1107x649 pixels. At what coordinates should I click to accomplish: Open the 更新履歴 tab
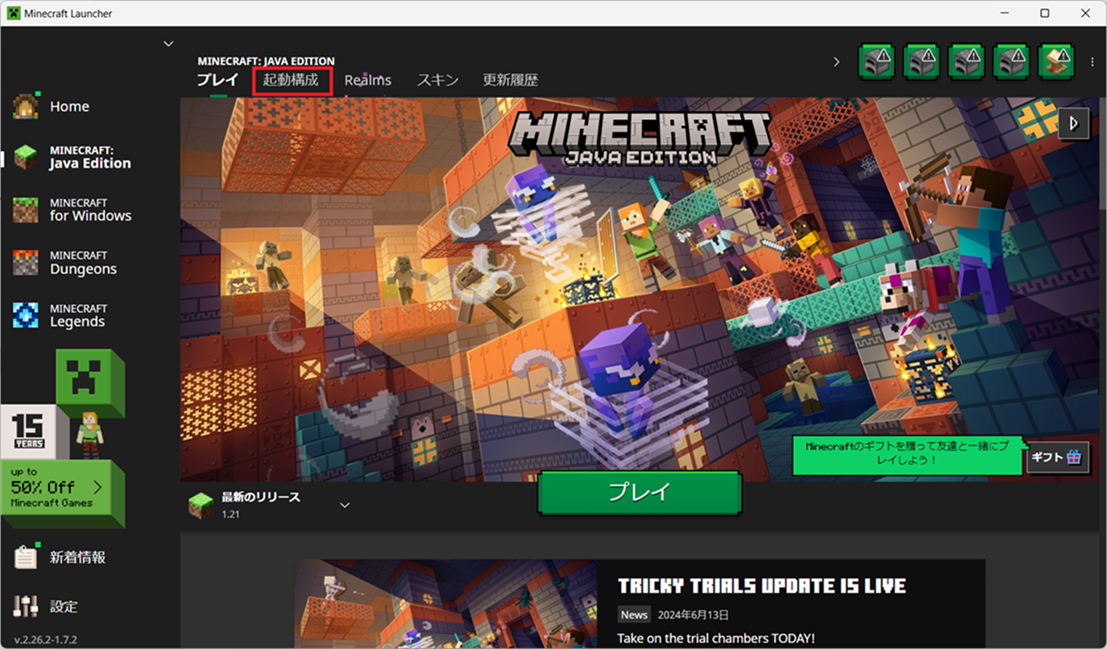click(510, 80)
